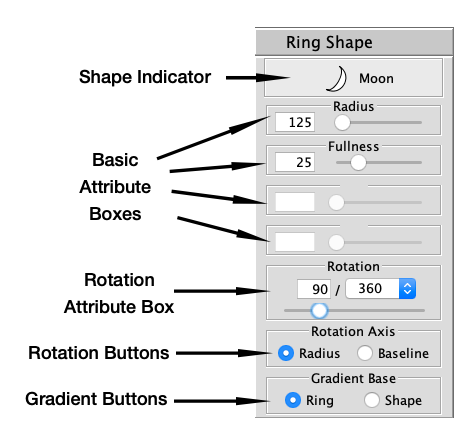
Task: Click the Moon crescent shape icon
Action: pyautogui.click(x=336, y=79)
